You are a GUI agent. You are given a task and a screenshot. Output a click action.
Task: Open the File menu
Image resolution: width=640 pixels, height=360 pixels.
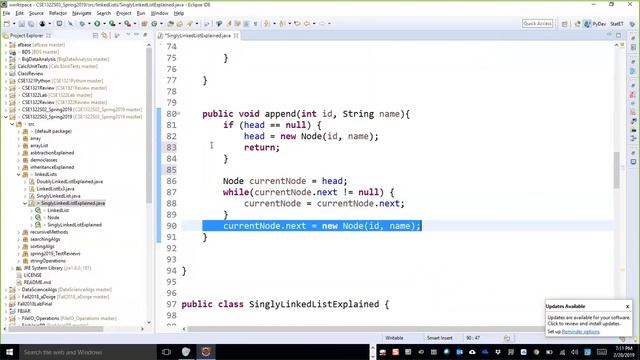(6, 13)
